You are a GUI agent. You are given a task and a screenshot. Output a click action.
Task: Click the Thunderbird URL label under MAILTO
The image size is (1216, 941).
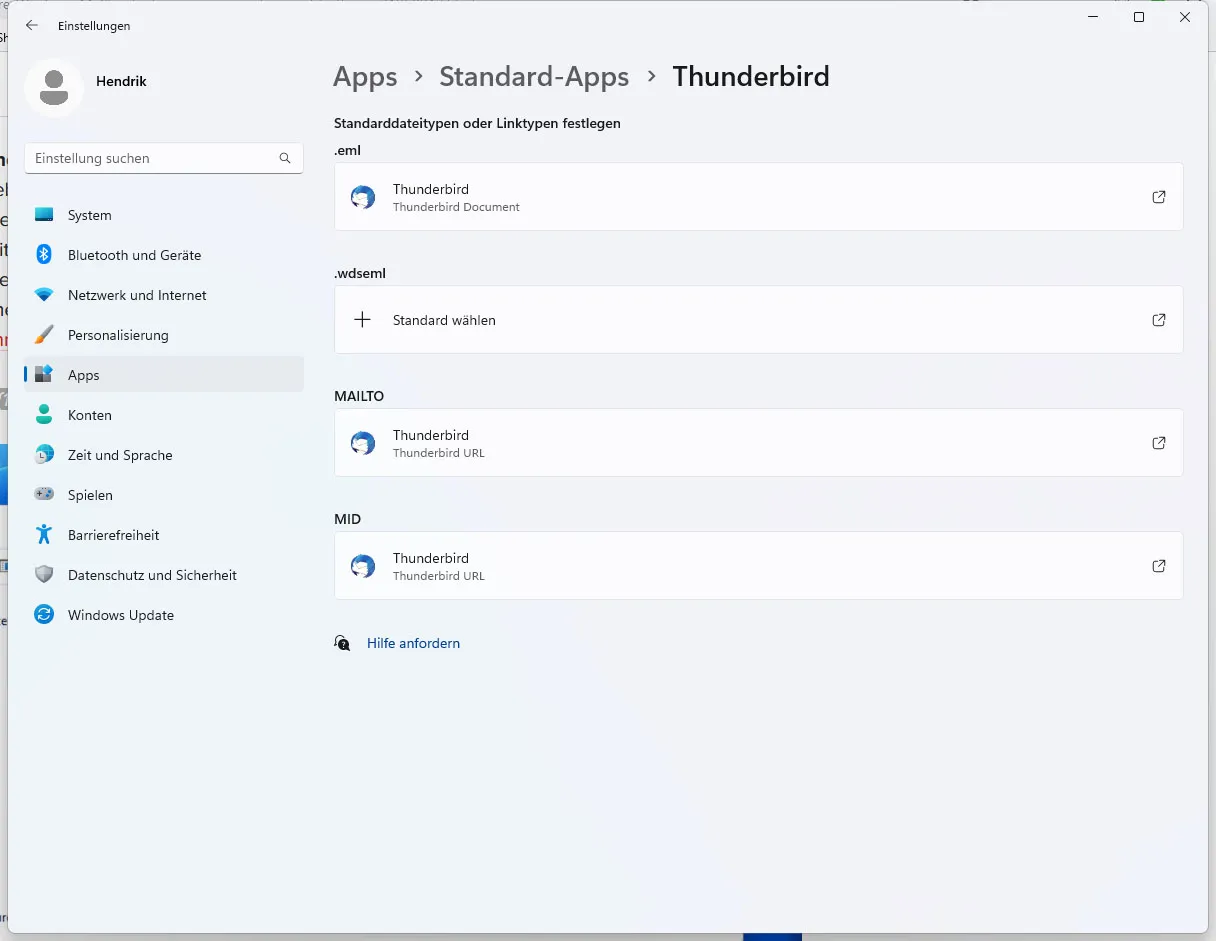coord(439,453)
